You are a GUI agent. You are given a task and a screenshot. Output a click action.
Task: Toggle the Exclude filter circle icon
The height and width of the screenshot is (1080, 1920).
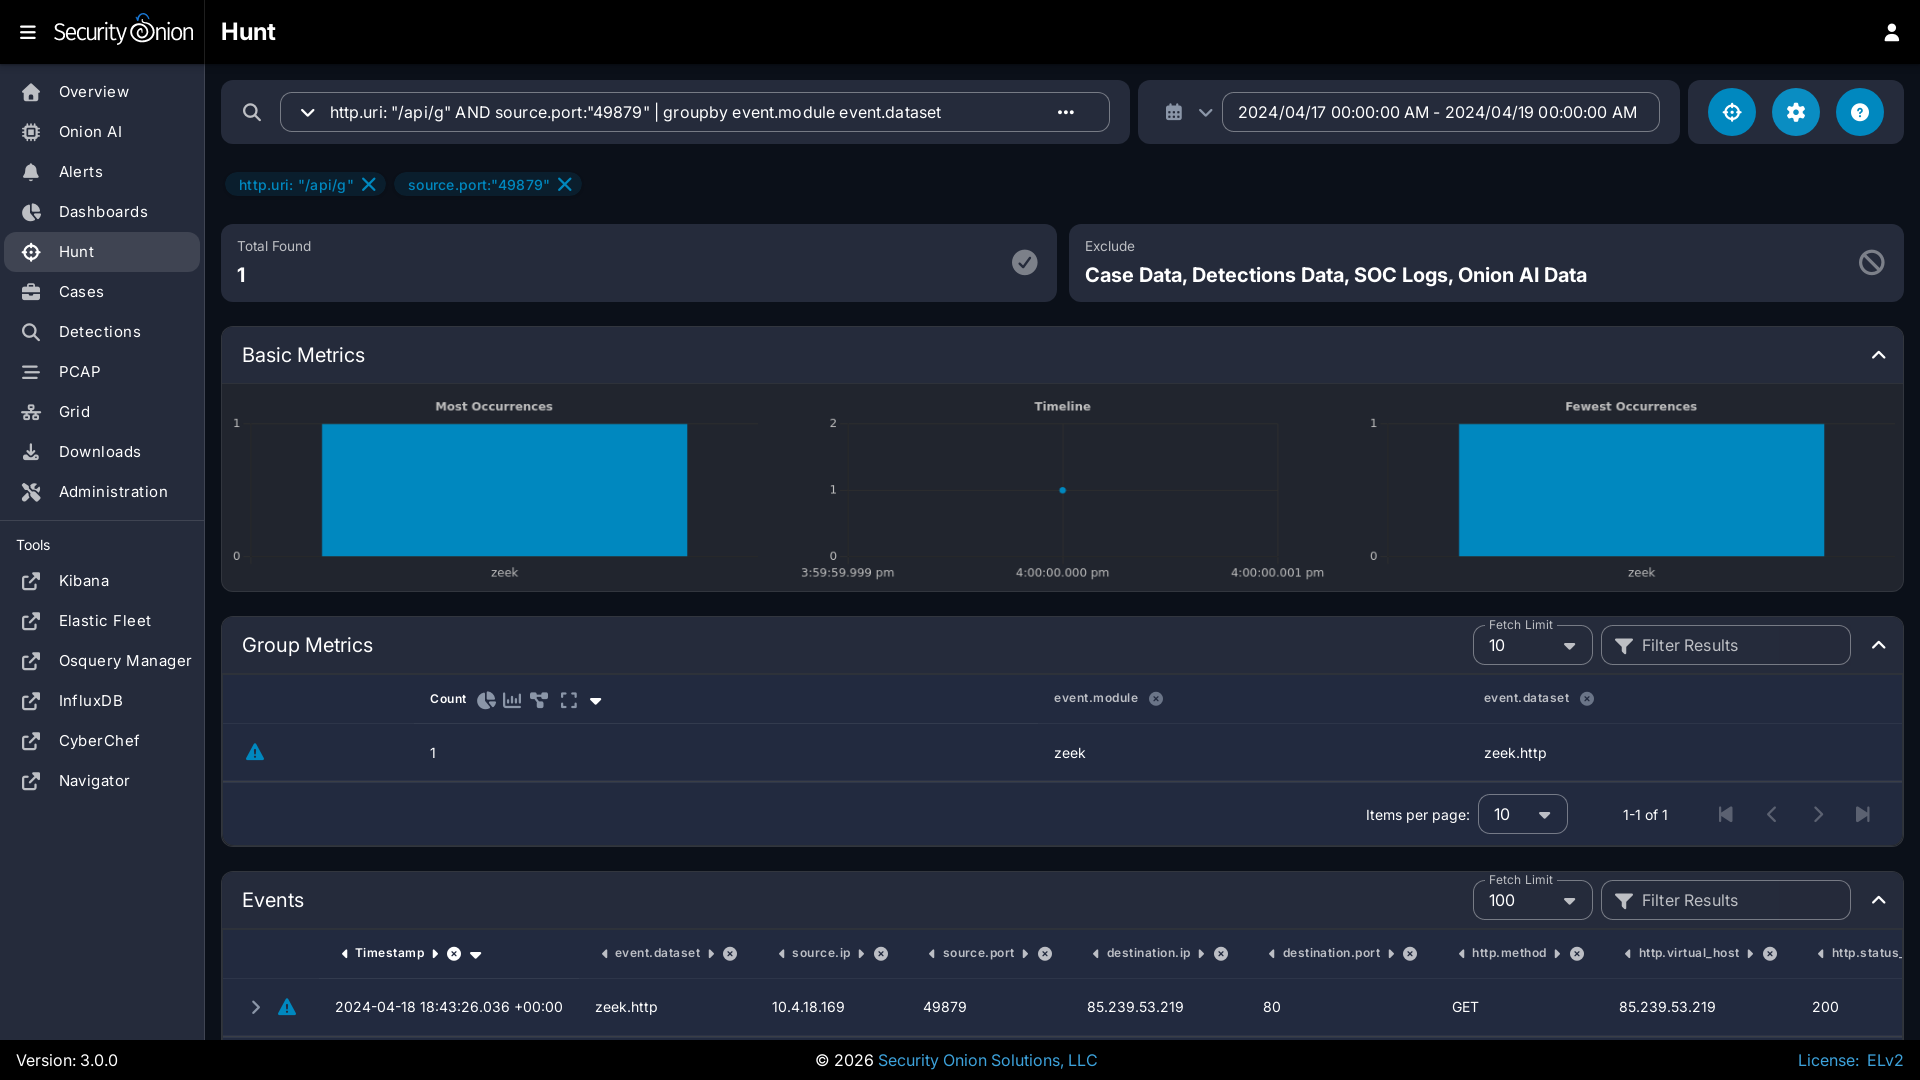click(x=1871, y=262)
